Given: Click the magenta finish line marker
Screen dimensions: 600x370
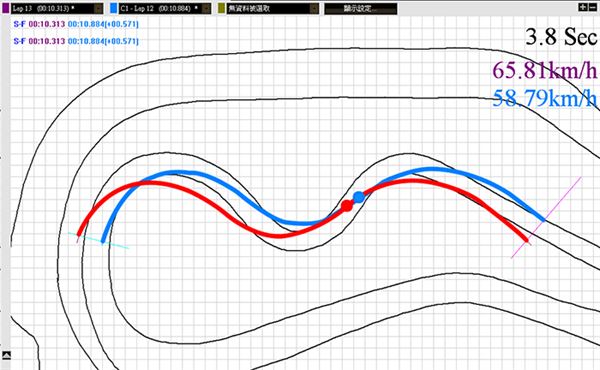Looking at the screenshot, I should 546,217.
